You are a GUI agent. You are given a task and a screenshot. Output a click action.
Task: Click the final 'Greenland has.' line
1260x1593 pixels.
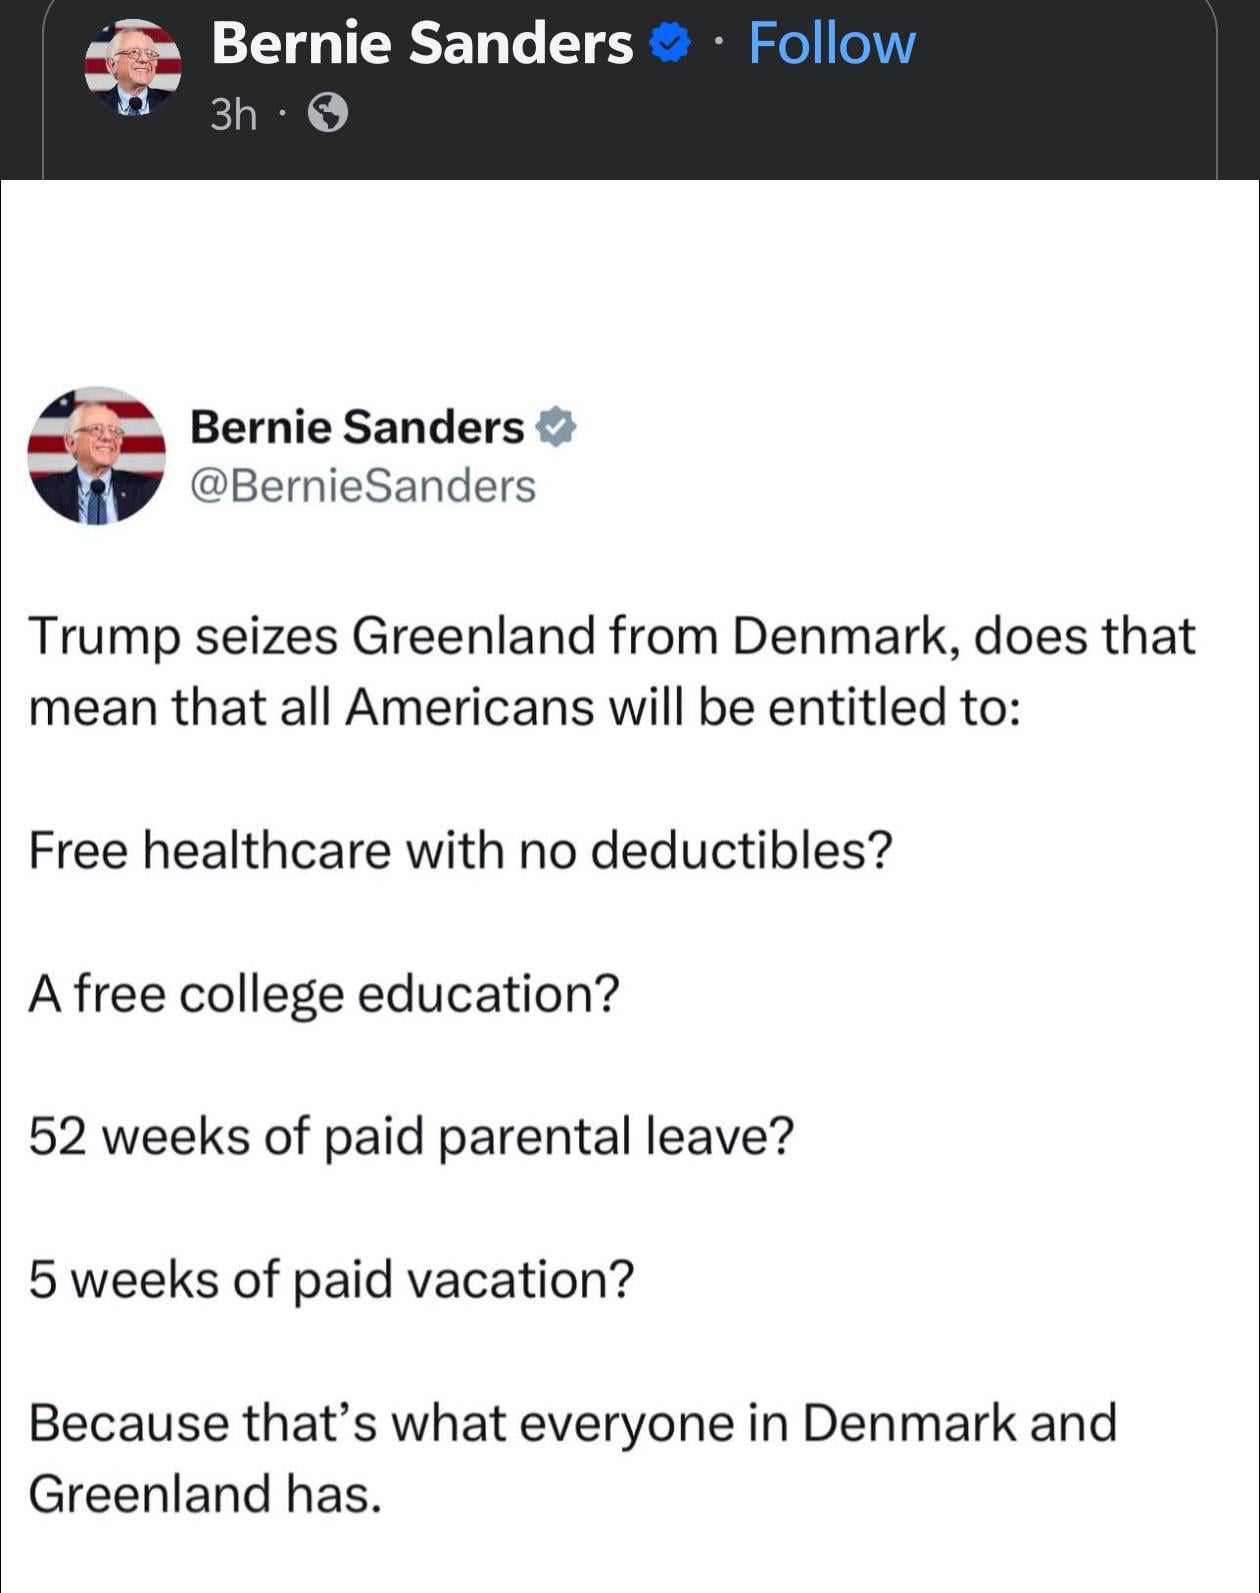(205, 1494)
